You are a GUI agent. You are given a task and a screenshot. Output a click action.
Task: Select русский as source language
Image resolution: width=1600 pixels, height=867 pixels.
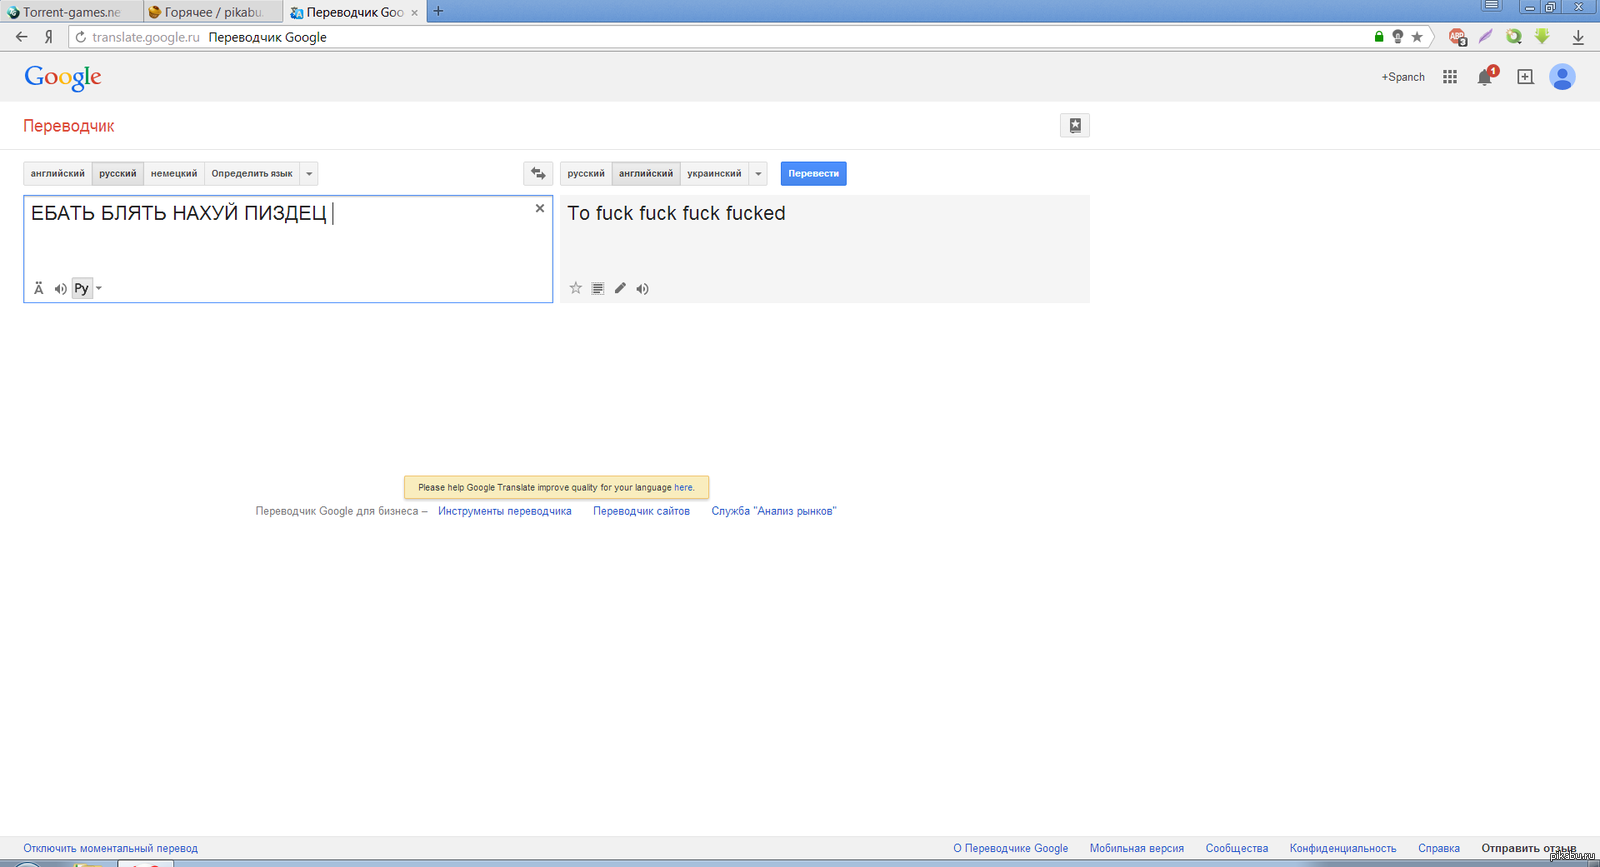point(118,173)
